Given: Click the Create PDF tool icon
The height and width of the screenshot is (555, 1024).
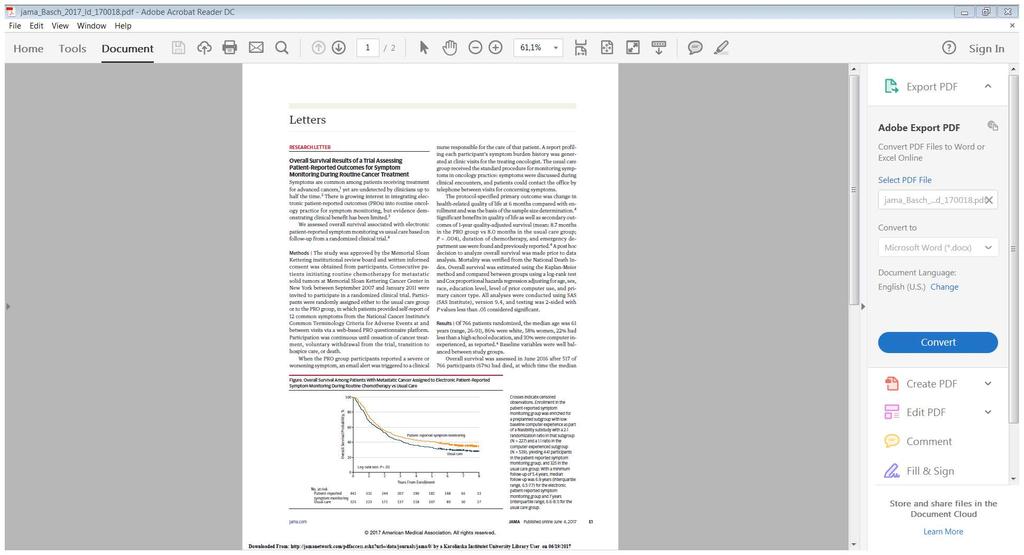Looking at the screenshot, I should coord(891,383).
